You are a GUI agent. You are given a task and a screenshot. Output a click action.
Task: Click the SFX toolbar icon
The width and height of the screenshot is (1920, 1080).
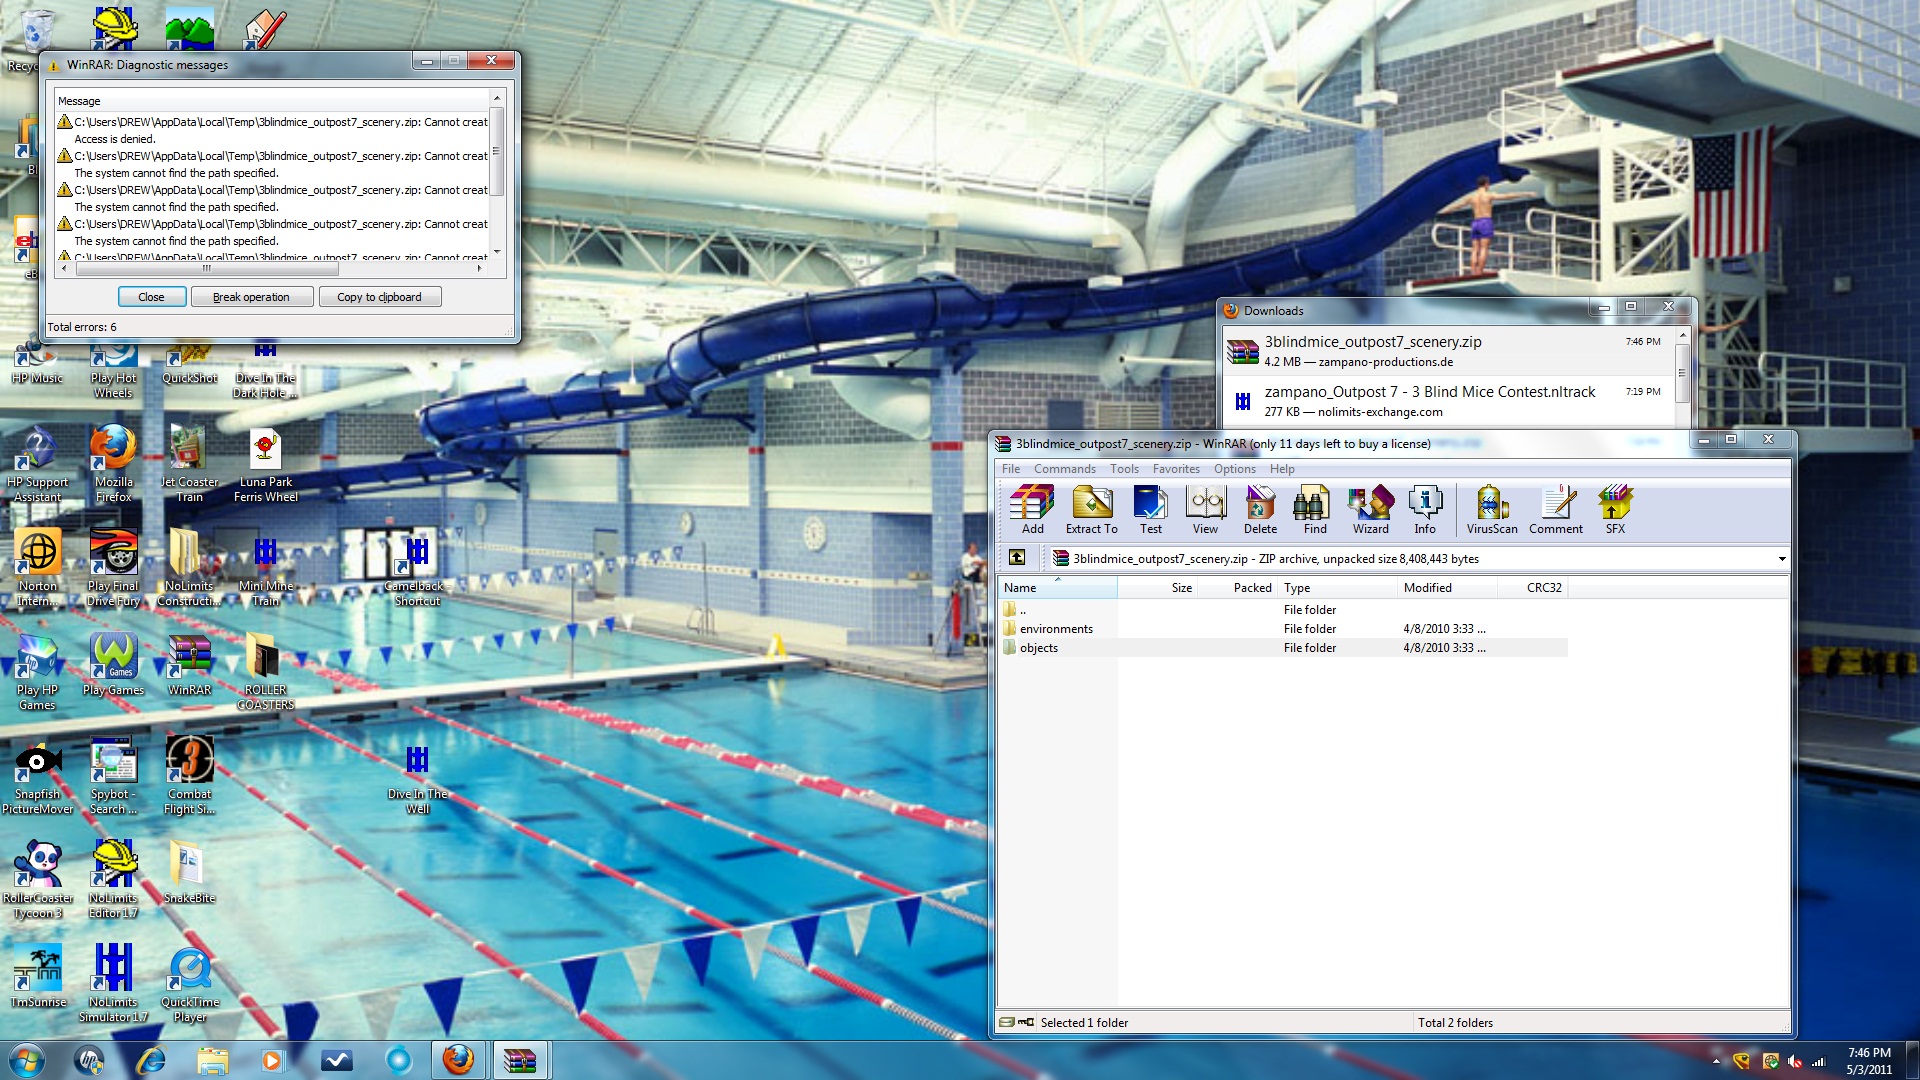[x=1615, y=509]
